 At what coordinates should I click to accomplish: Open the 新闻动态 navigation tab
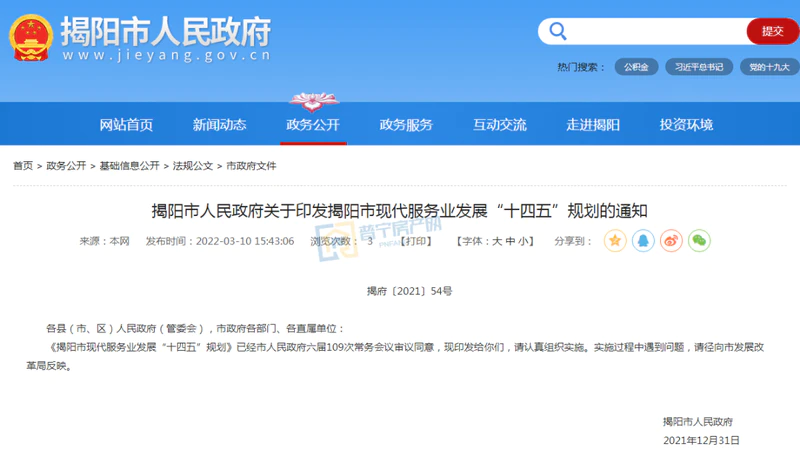click(x=219, y=125)
